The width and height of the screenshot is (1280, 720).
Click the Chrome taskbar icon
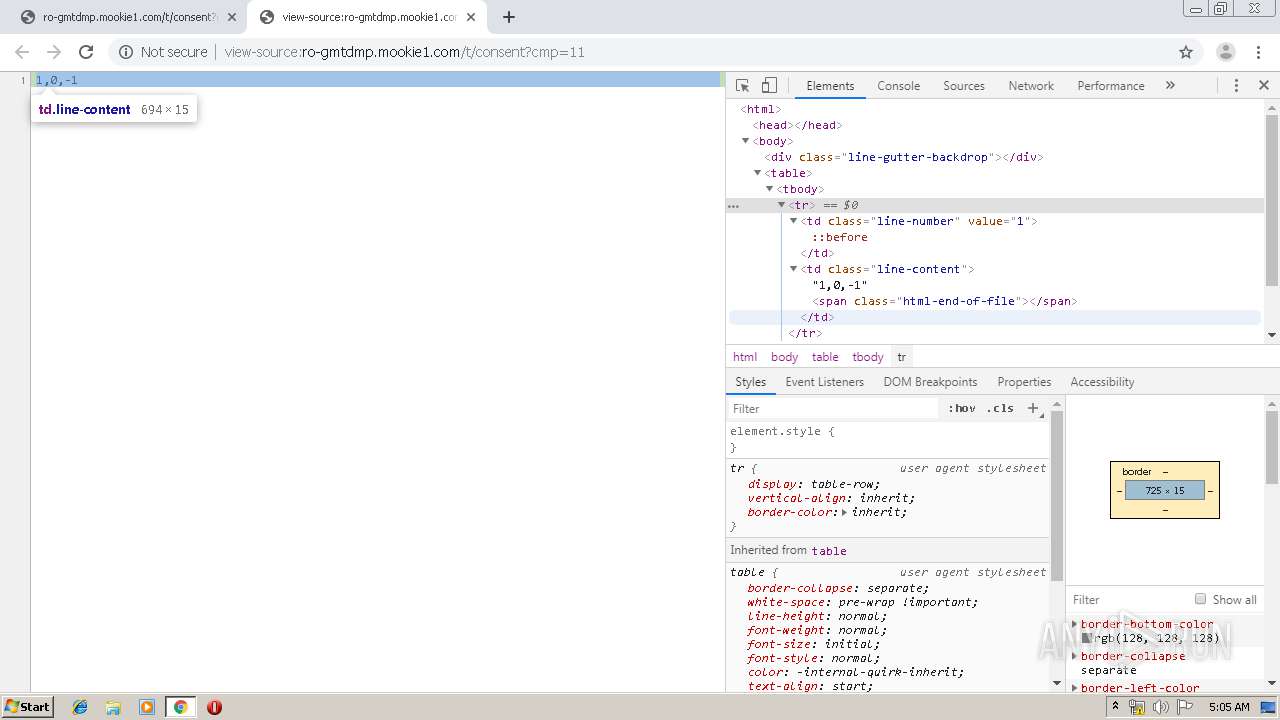click(x=180, y=707)
